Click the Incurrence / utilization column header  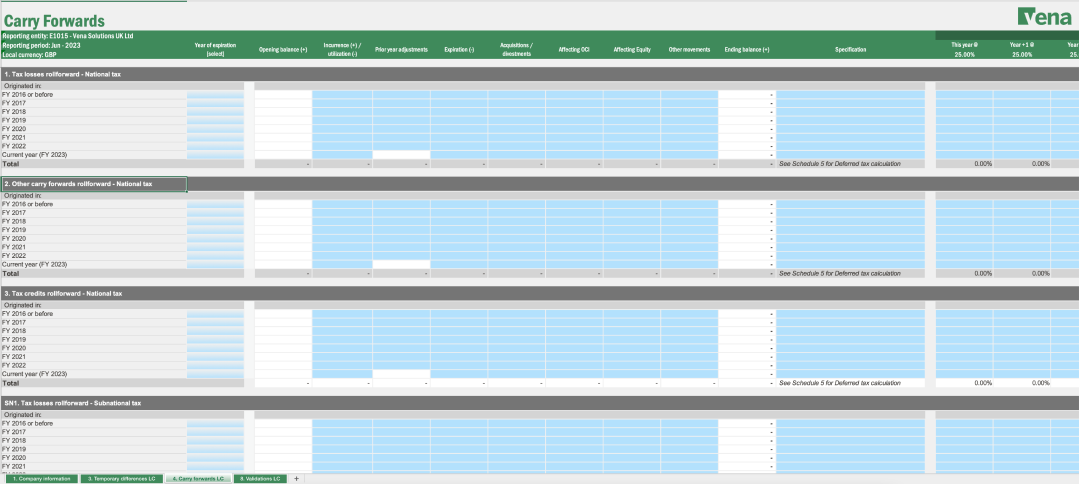pos(342,50)
